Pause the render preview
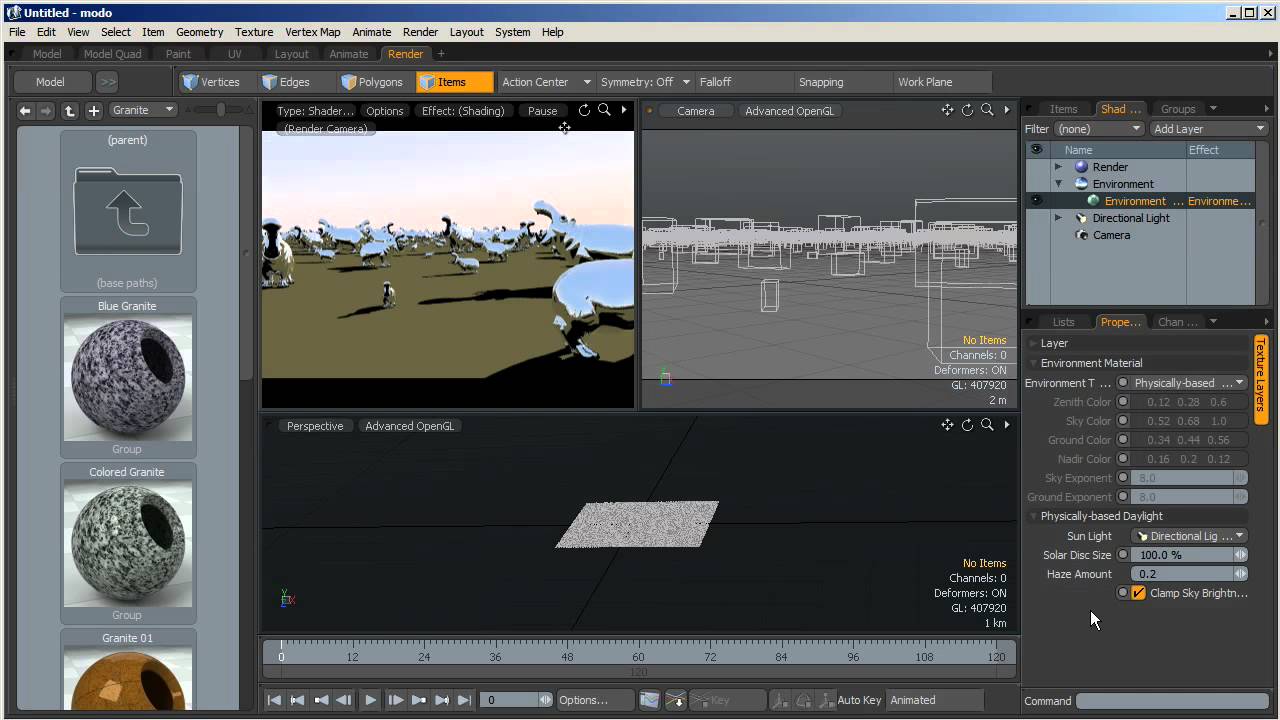 [x=542, y=111]
